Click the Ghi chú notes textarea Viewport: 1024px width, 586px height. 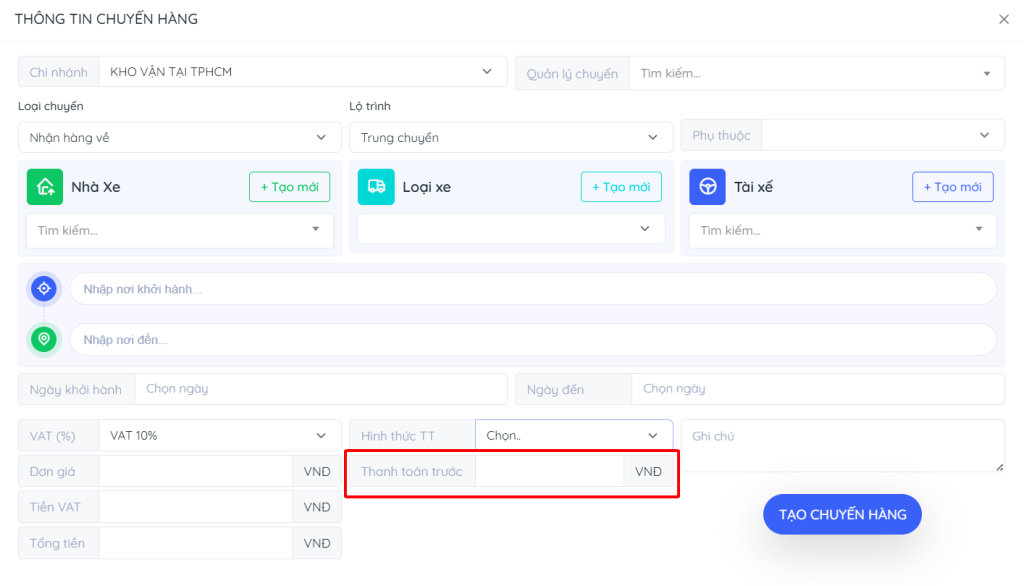(x=842, y=445)
